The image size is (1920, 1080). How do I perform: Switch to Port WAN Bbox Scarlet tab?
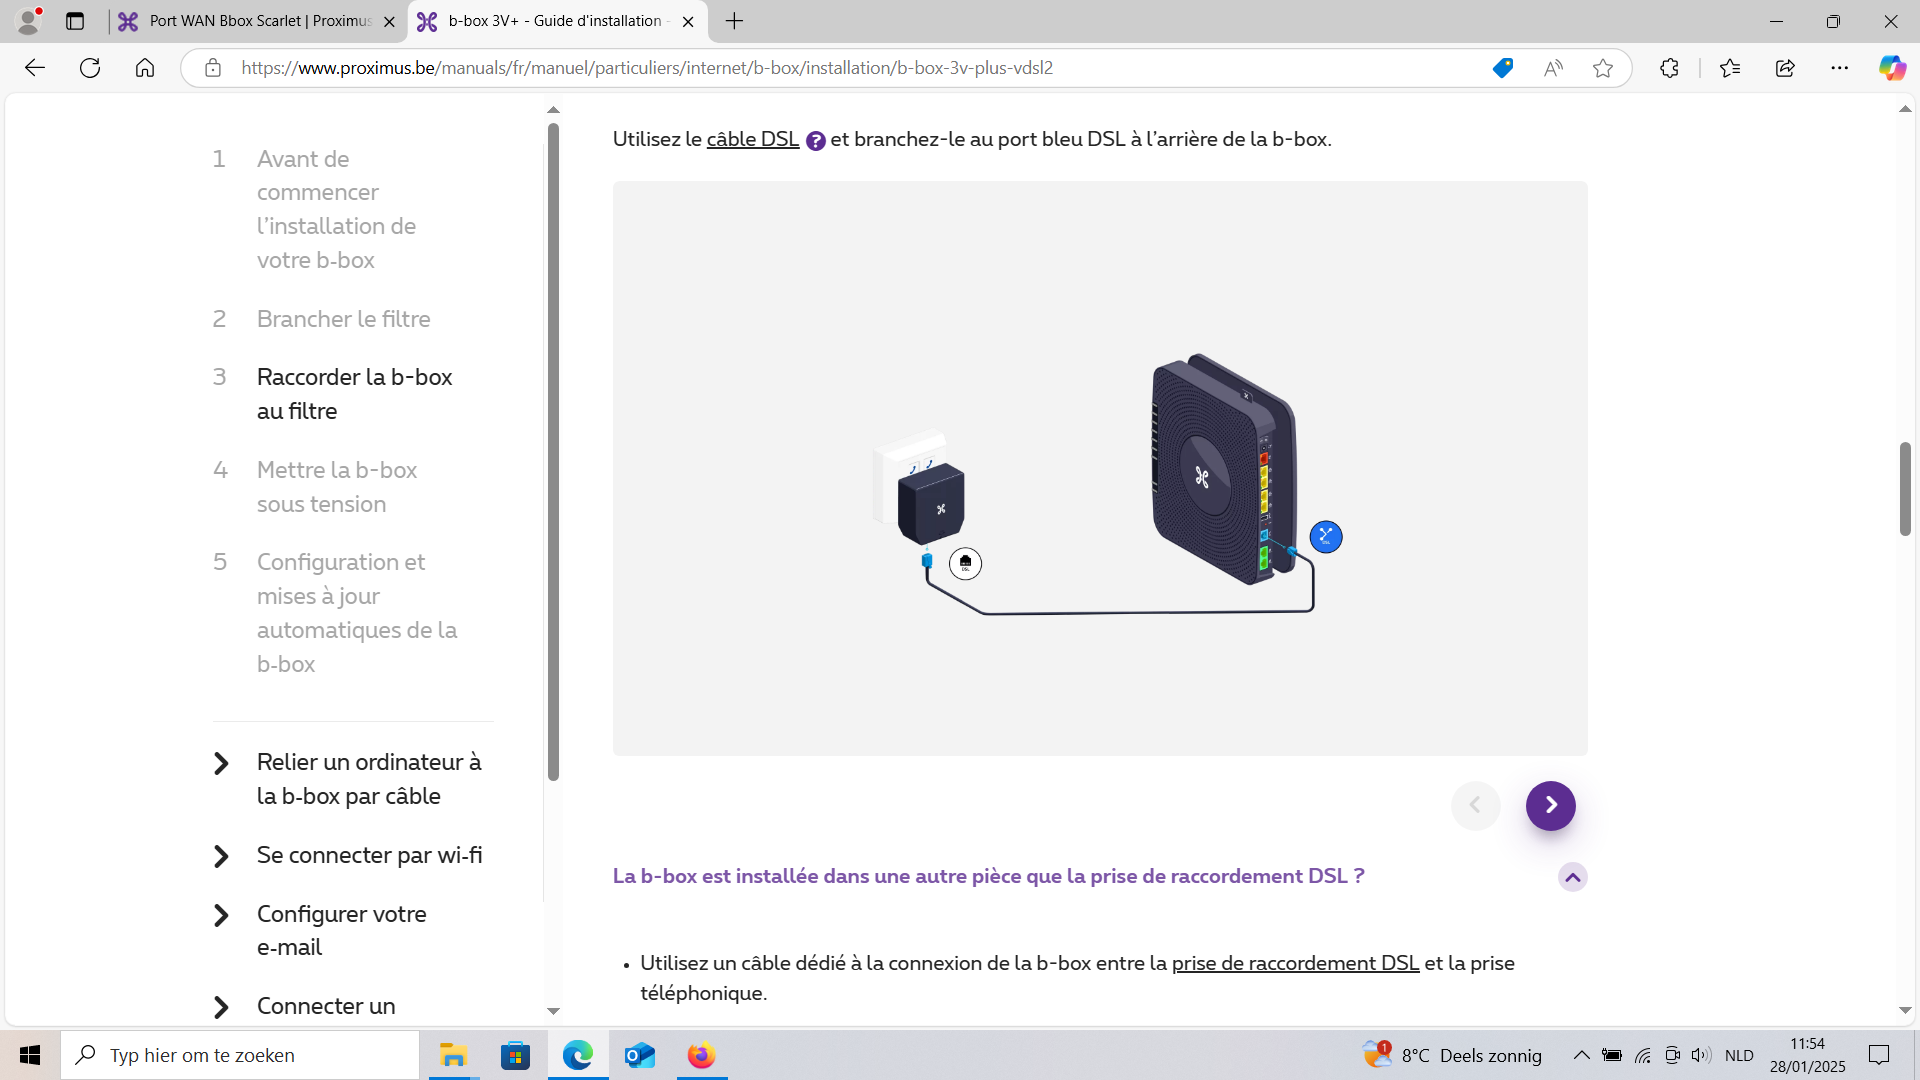pos(258,21)
